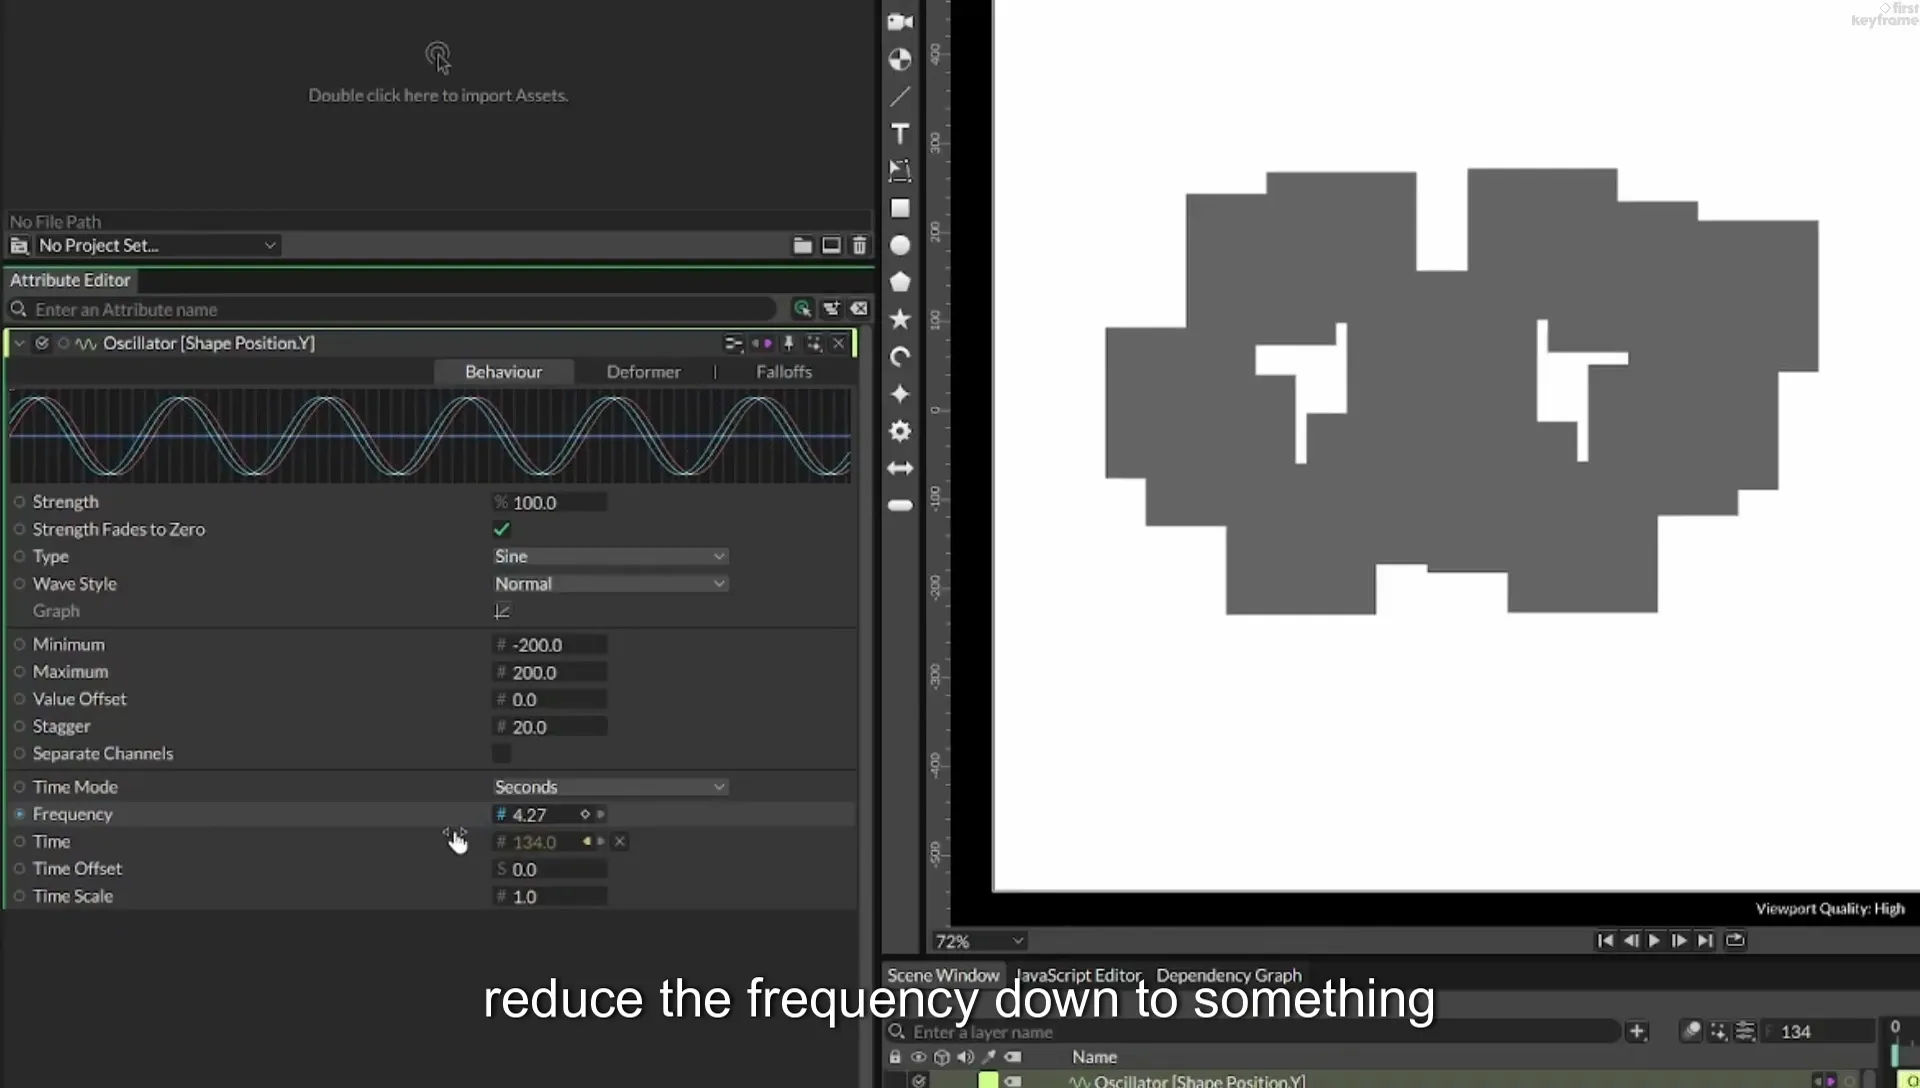Open the project folder icon
This screenshot has height=1088, width=1920.
[802, 245]
